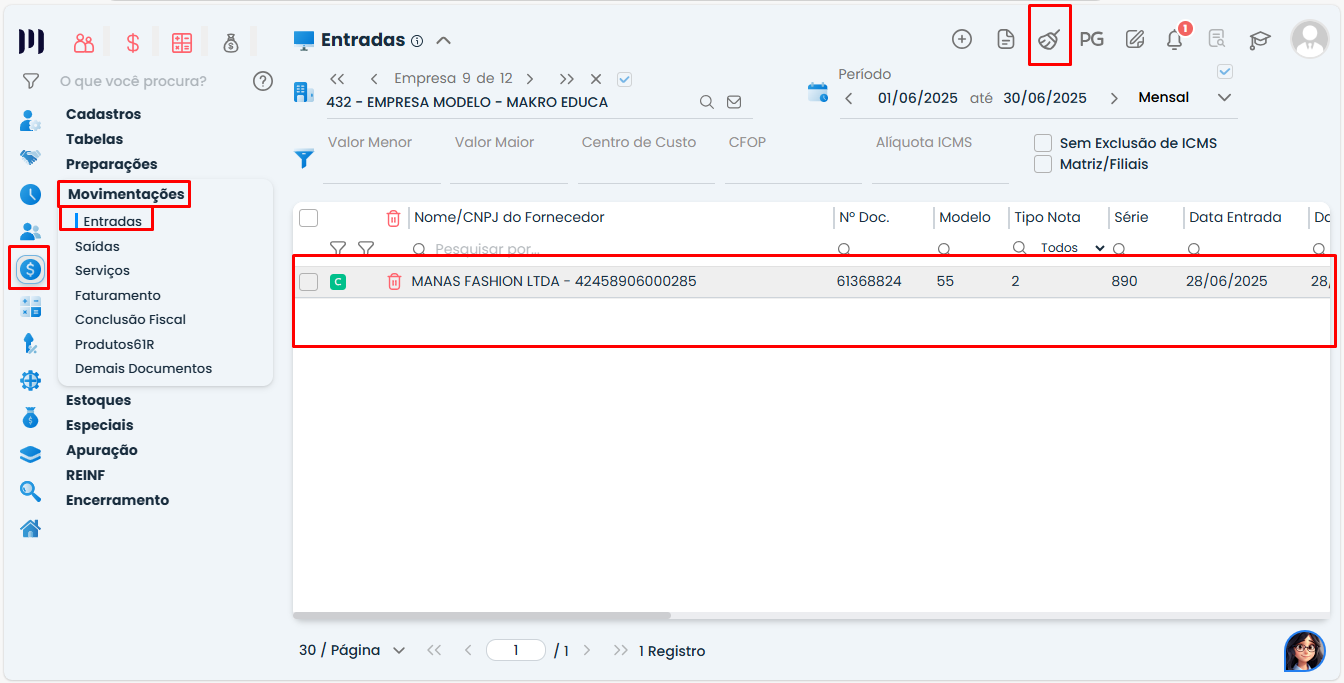This screenshot has height=683, width=1344.
Task: Click the highlighted dollar sign sidebar icon
Action: point(29,269)
